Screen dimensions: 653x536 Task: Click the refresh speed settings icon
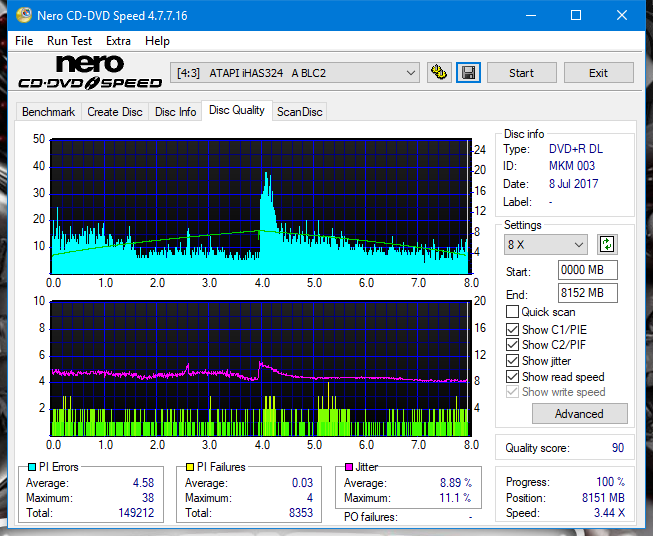[x=607, y=244]
